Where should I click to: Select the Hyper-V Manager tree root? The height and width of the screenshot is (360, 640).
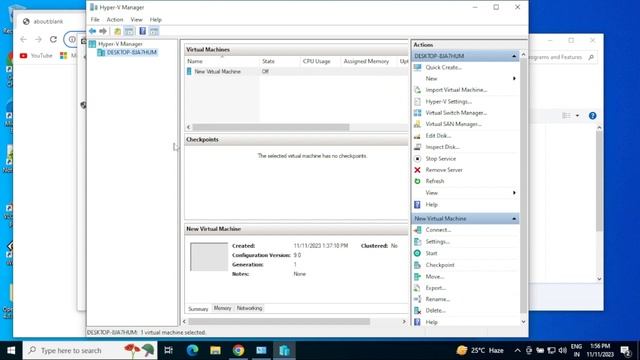[120, 44]
